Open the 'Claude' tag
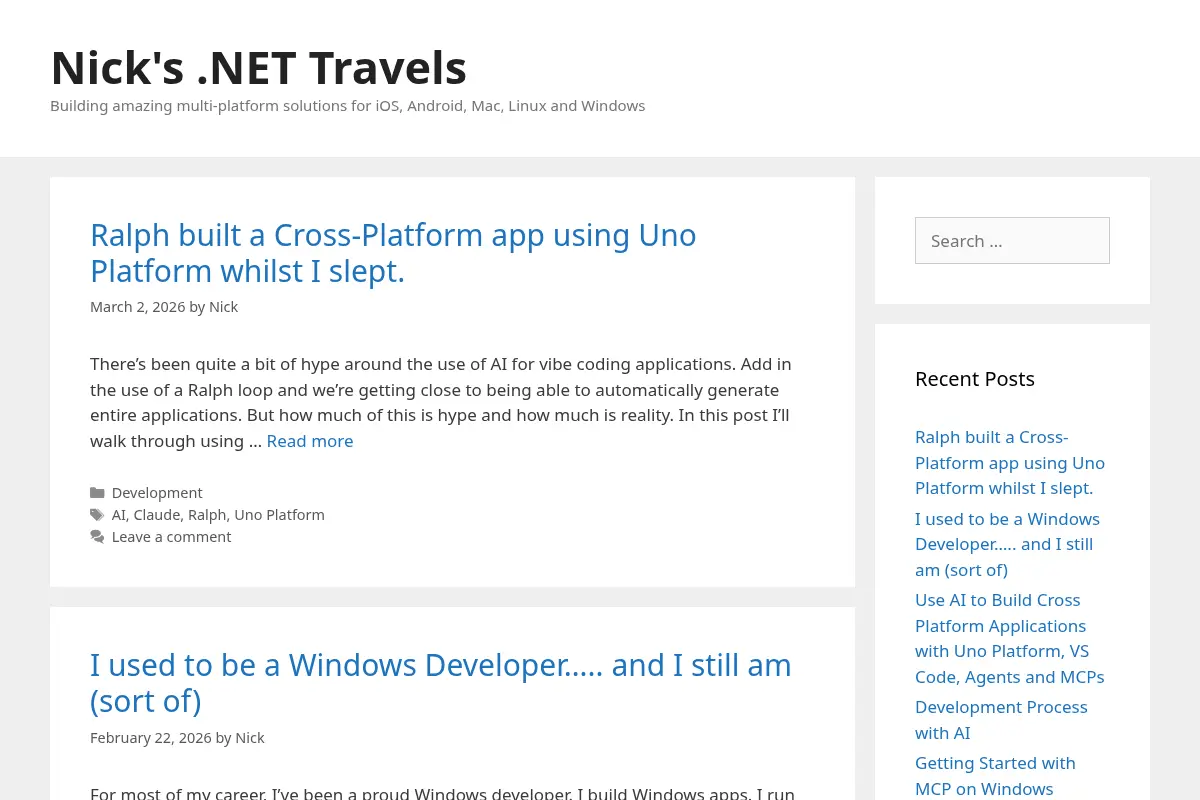This screenshot has width=1200, height=800. [x=157, y=515]
